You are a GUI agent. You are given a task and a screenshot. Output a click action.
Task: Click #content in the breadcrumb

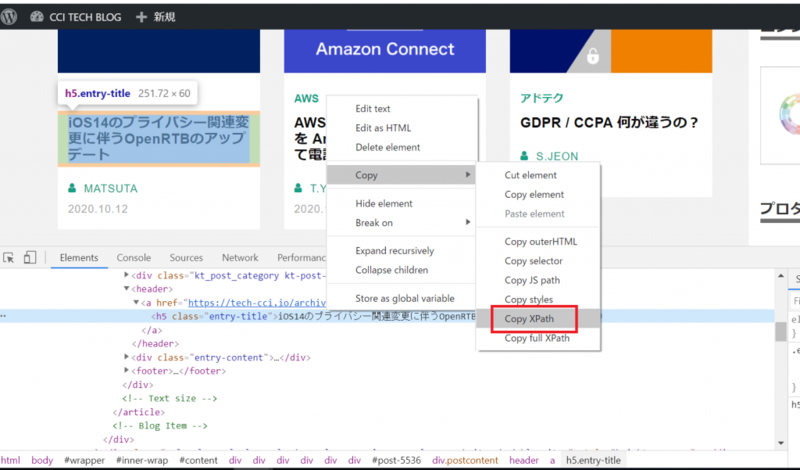(198, 460)
